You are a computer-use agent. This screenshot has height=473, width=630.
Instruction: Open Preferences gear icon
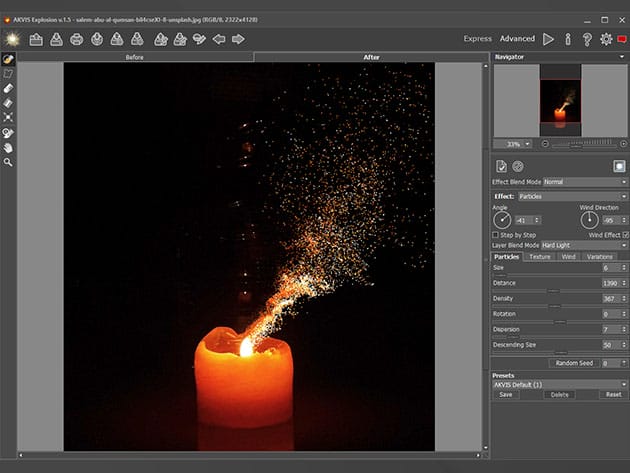[x=606, y=39]
